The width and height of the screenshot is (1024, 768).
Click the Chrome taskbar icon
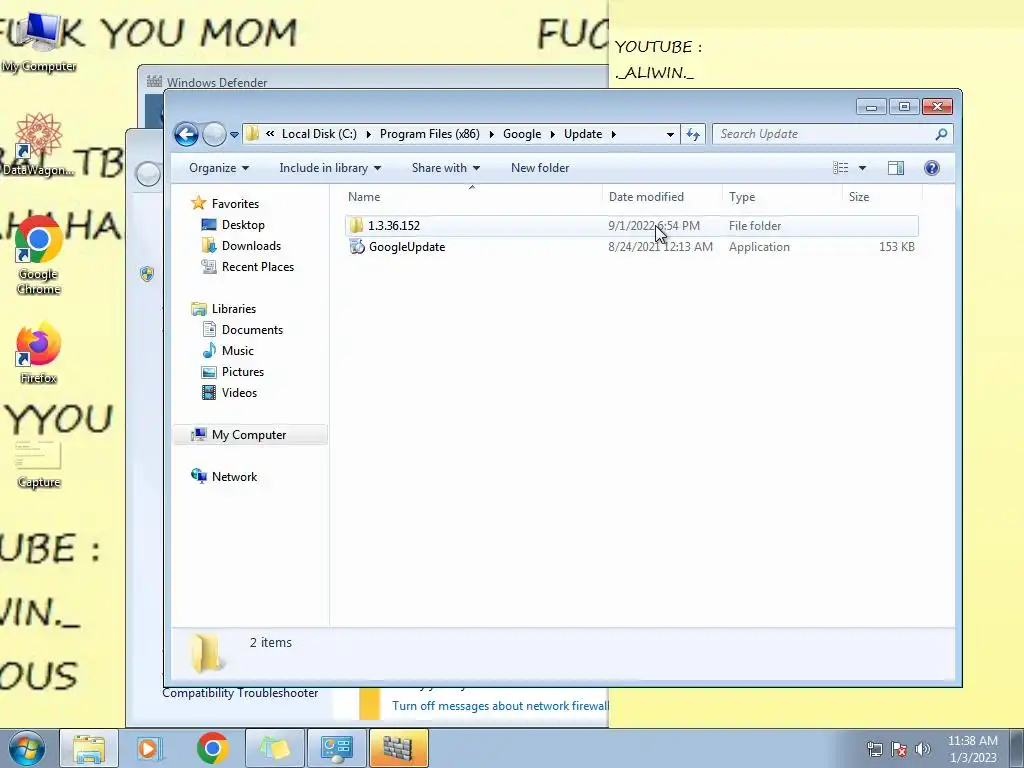coord(212,748)
